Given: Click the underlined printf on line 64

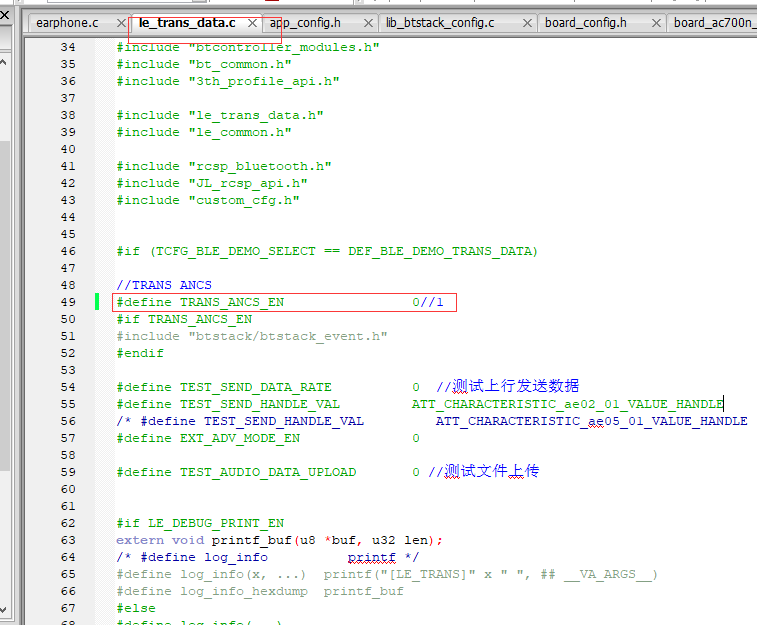Looking at the screenshot, I should [372, 557].
